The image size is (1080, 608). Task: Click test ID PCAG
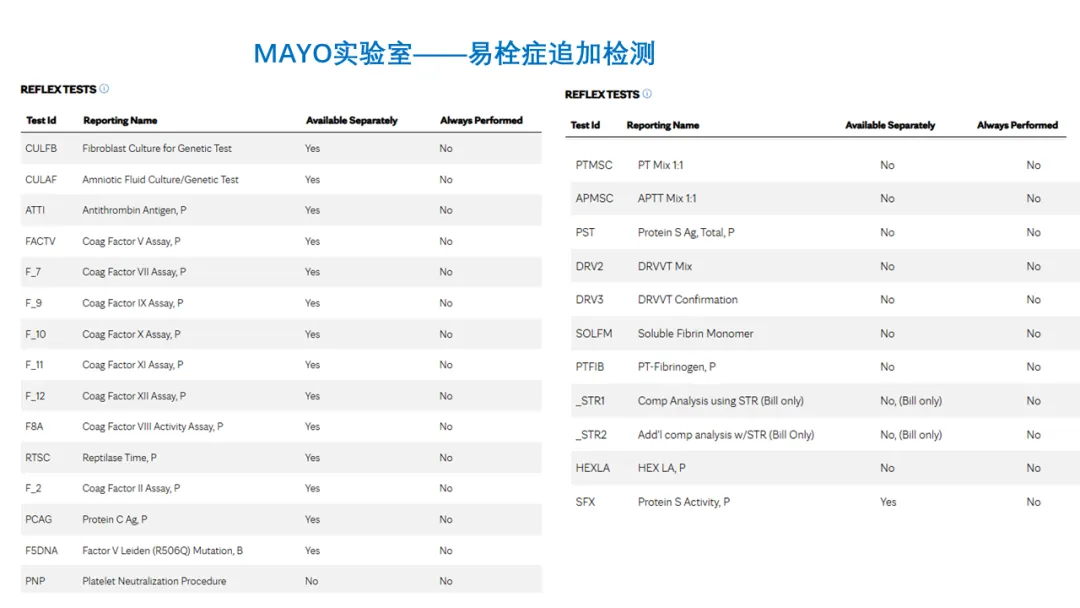click(x=39, y=519)
